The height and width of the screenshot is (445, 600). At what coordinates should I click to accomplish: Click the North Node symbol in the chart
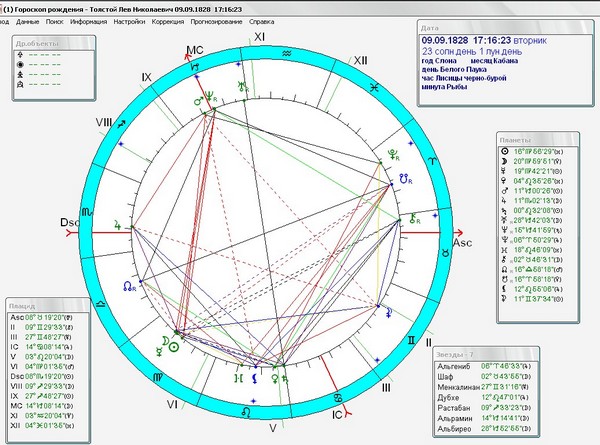pyautogui.click(x=129, y=286)
